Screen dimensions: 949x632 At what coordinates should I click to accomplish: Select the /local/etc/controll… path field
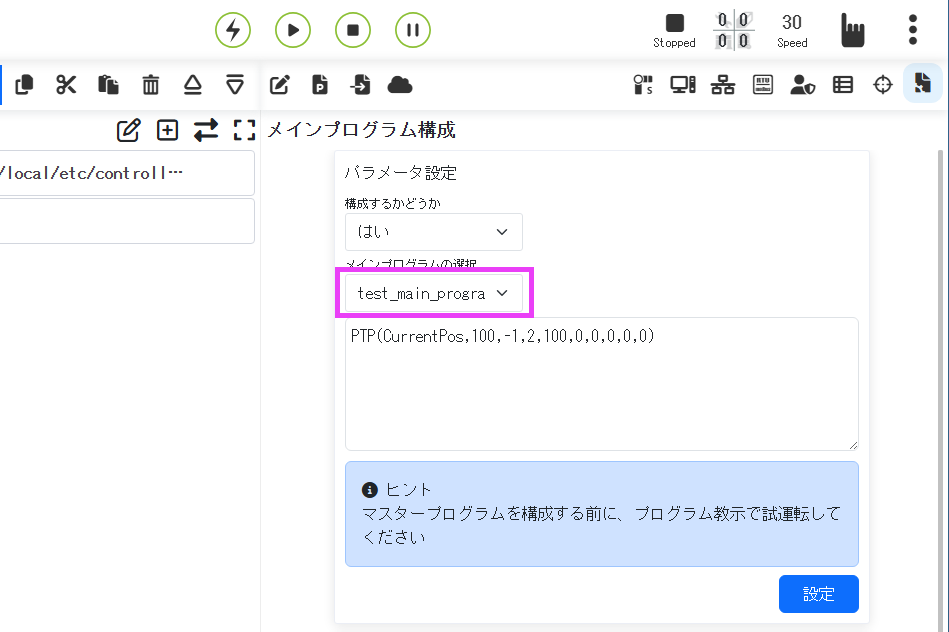tap(126, 173)
